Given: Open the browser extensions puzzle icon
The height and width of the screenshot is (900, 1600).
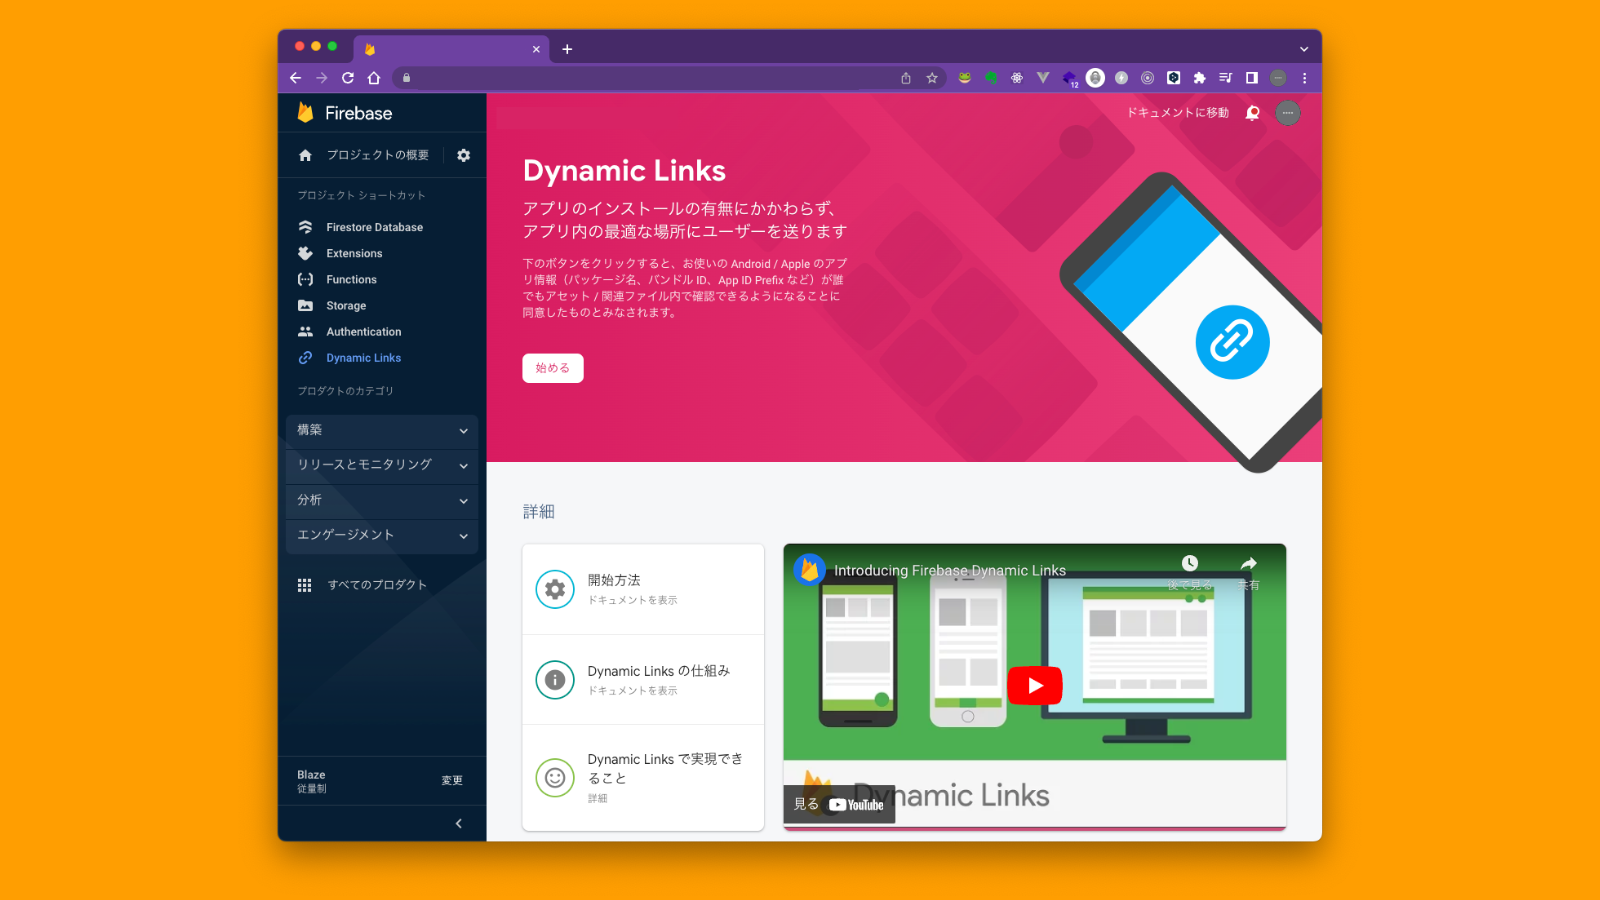Looking at the screenshot, I should pyautogui.click(x=1199, y=78).
